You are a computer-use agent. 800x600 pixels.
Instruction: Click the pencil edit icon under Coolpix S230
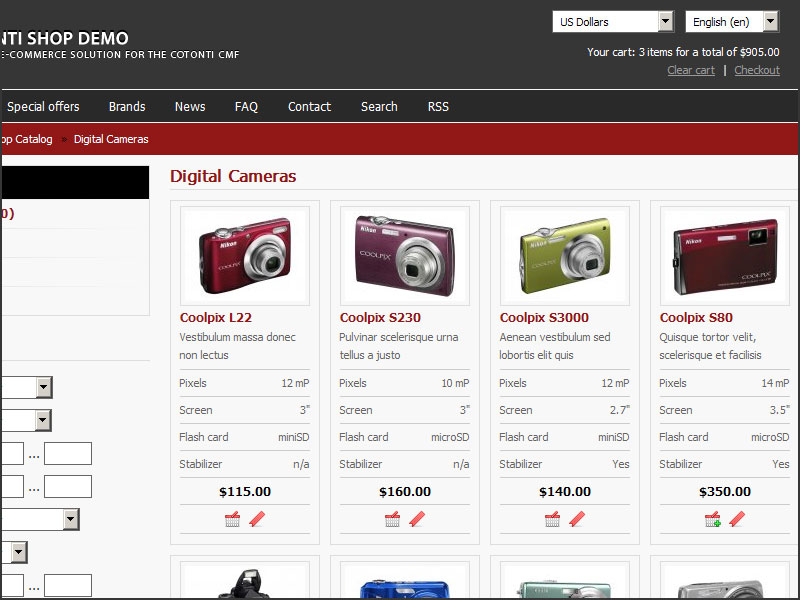coord(417,519)
